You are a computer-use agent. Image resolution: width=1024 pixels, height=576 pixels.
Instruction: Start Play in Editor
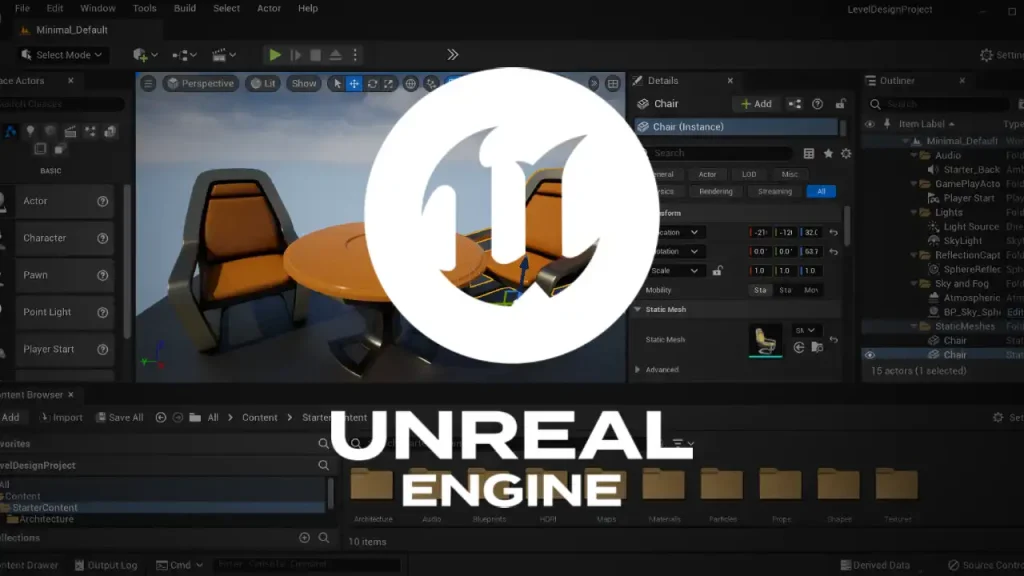coord(275,55)
